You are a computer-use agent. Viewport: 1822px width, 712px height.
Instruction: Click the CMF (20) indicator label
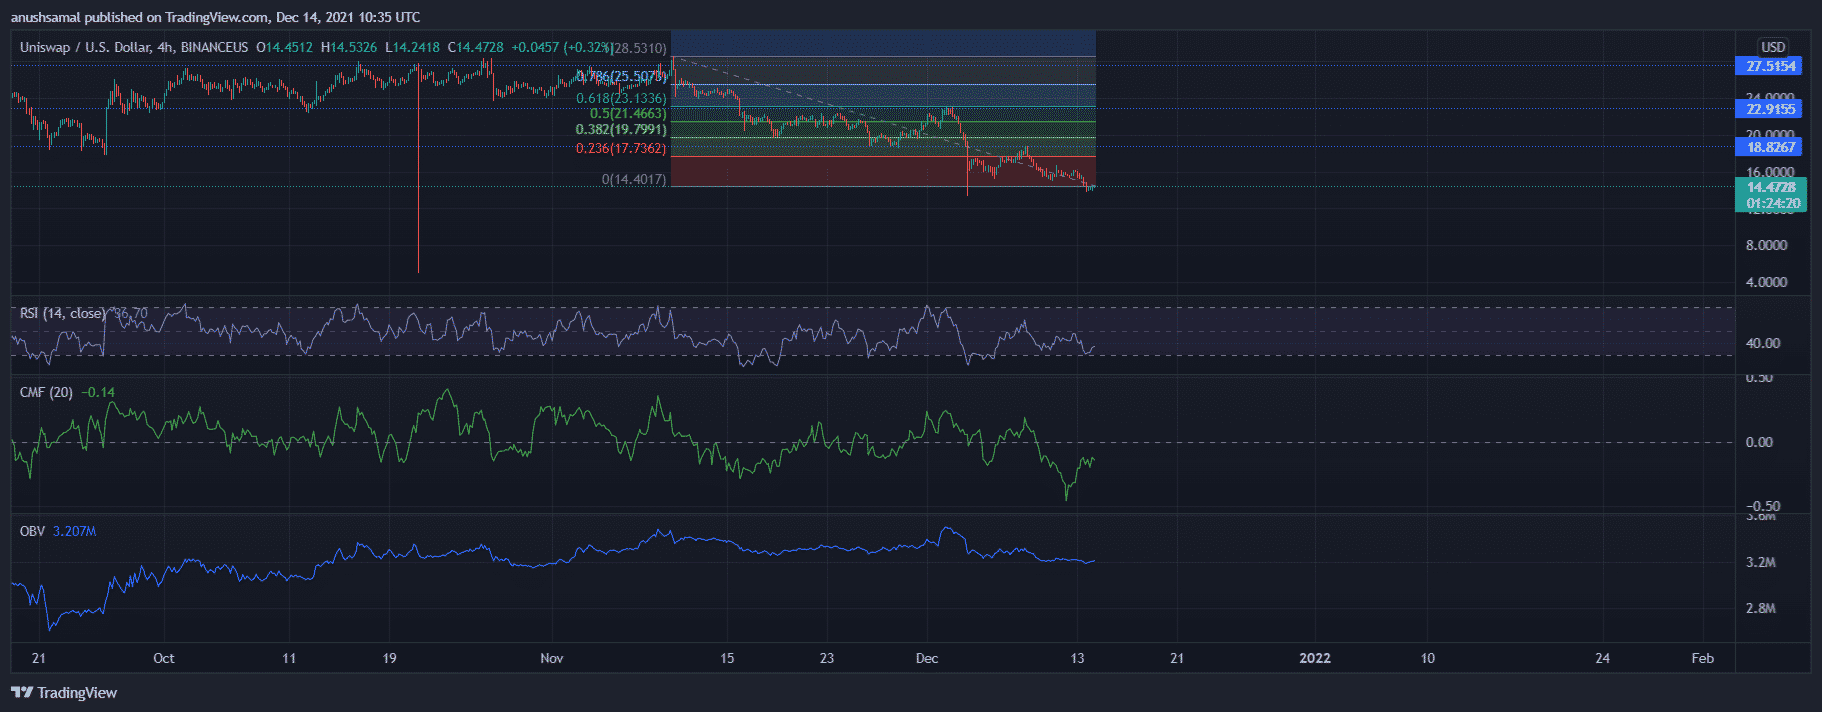click(46, 392)
